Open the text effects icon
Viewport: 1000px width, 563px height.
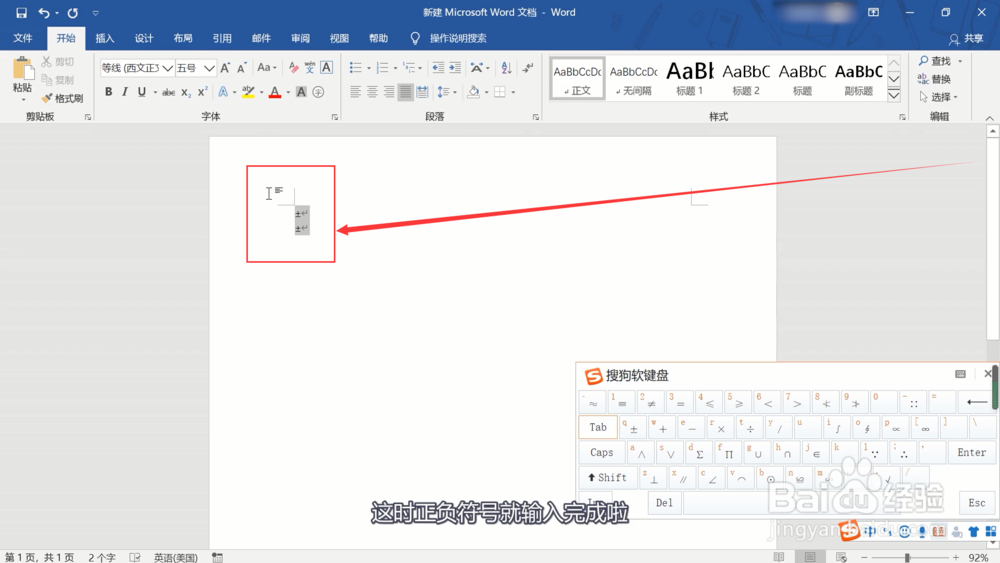coord(223,92)
